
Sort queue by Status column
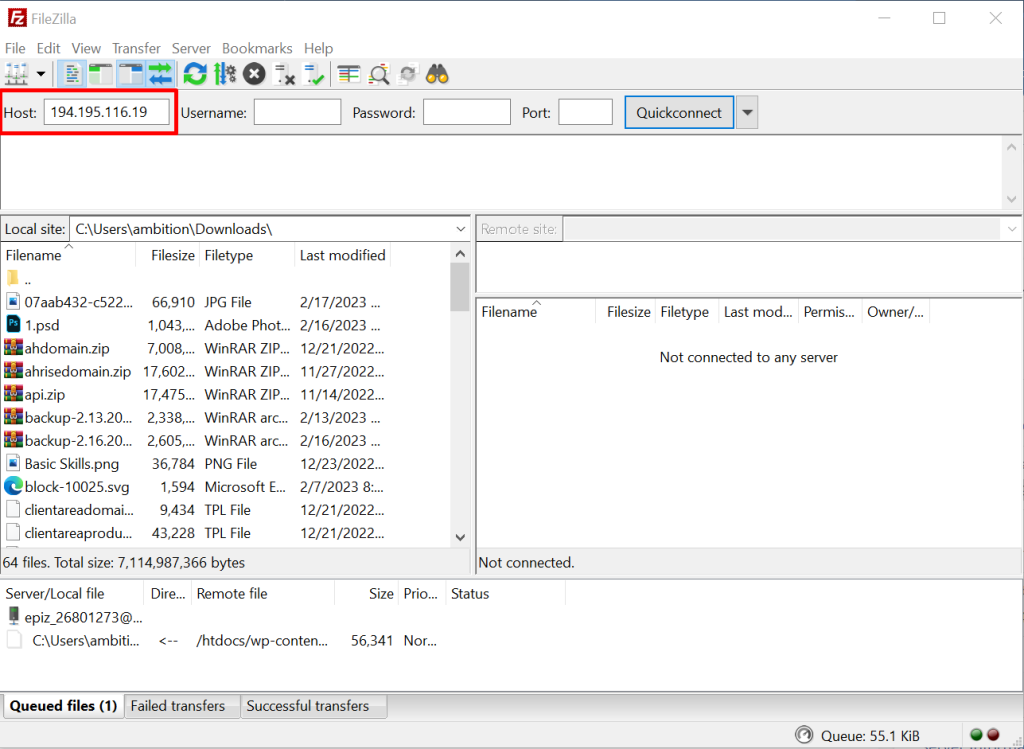click(505, 594)
